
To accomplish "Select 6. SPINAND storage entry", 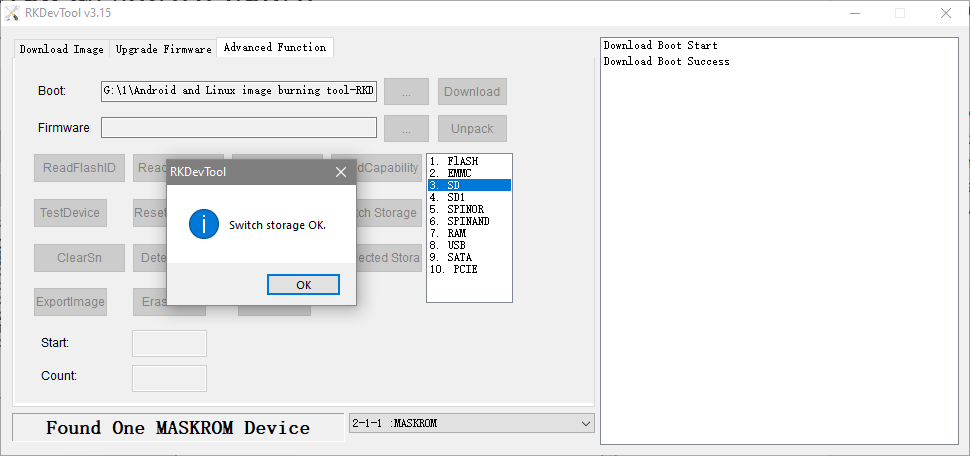I will [469, 221].
